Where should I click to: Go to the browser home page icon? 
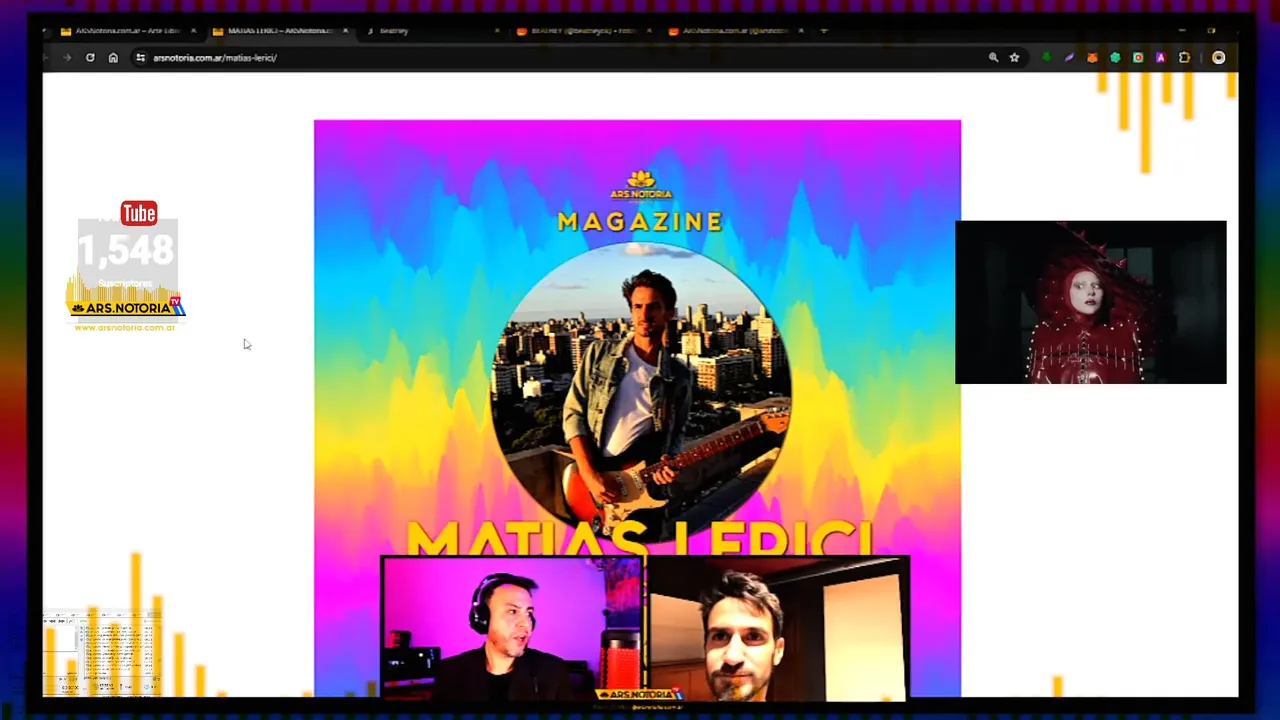click(x=113, y=58)
